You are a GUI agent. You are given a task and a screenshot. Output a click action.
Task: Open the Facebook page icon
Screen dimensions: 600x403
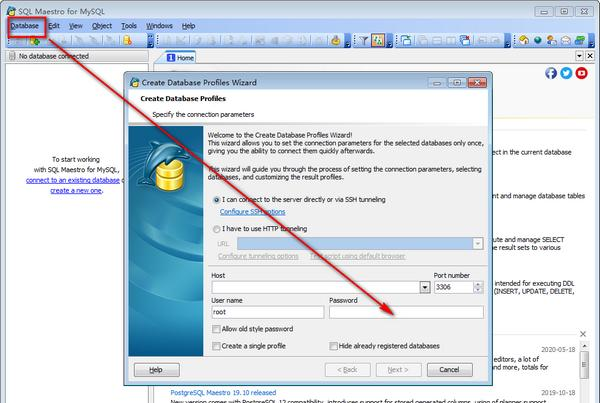(551, 73)
